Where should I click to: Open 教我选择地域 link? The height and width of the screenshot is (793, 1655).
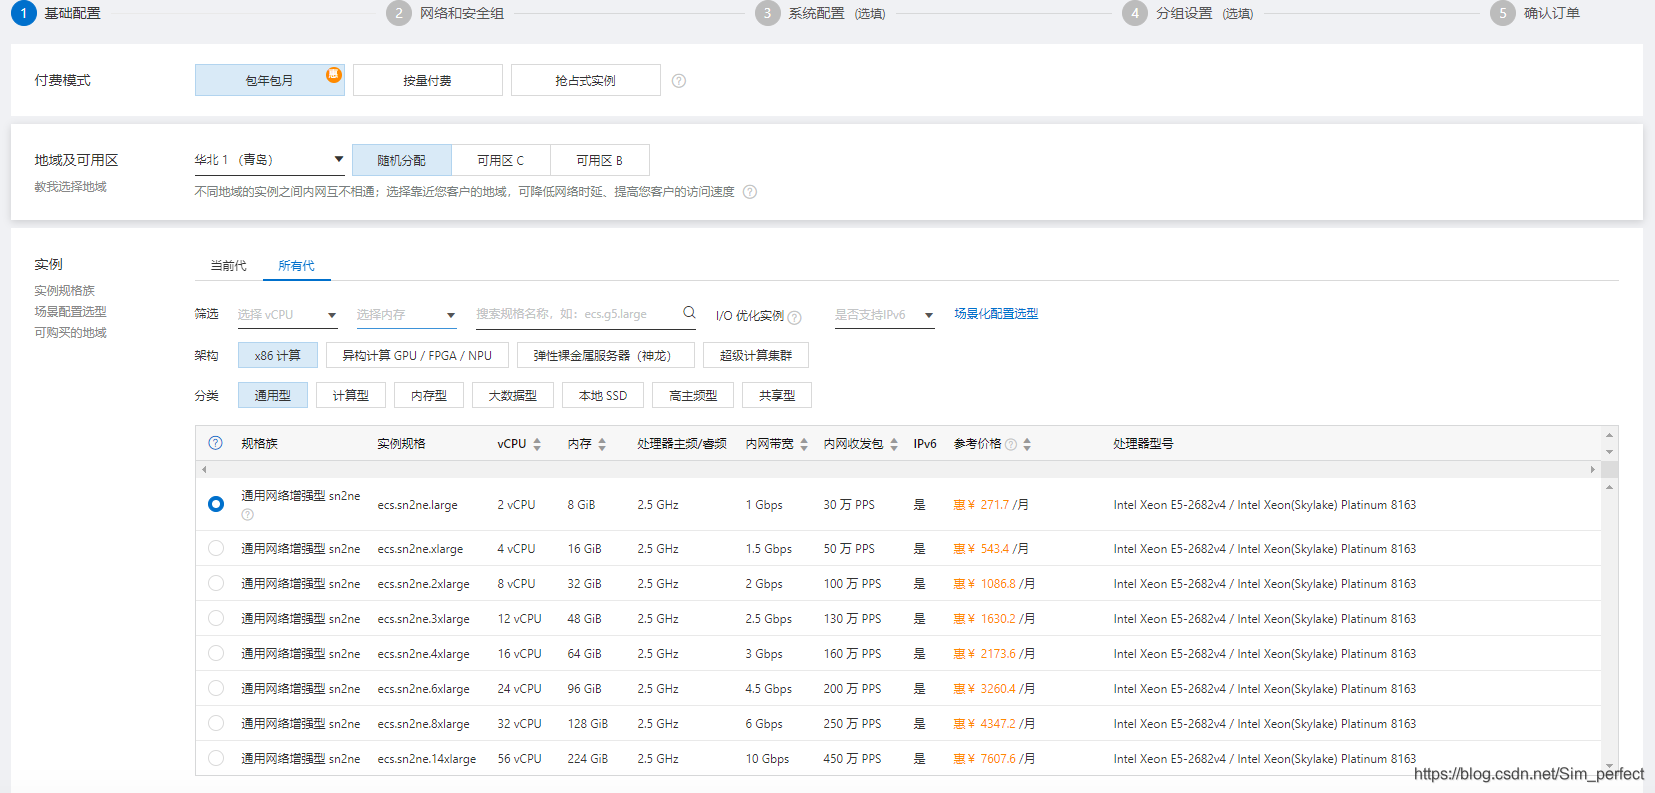tap(70, 187)
